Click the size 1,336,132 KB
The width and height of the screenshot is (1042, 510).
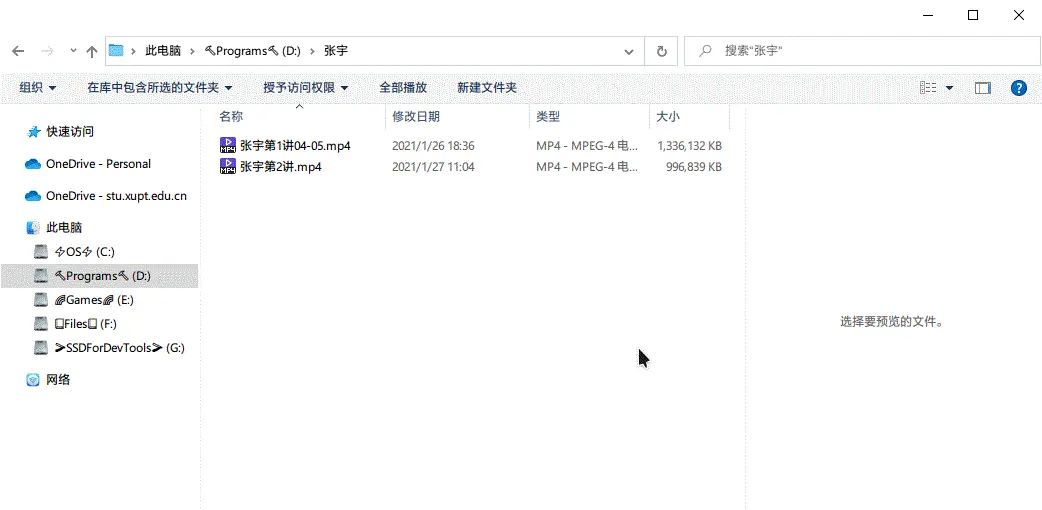[x=690, y=146]
